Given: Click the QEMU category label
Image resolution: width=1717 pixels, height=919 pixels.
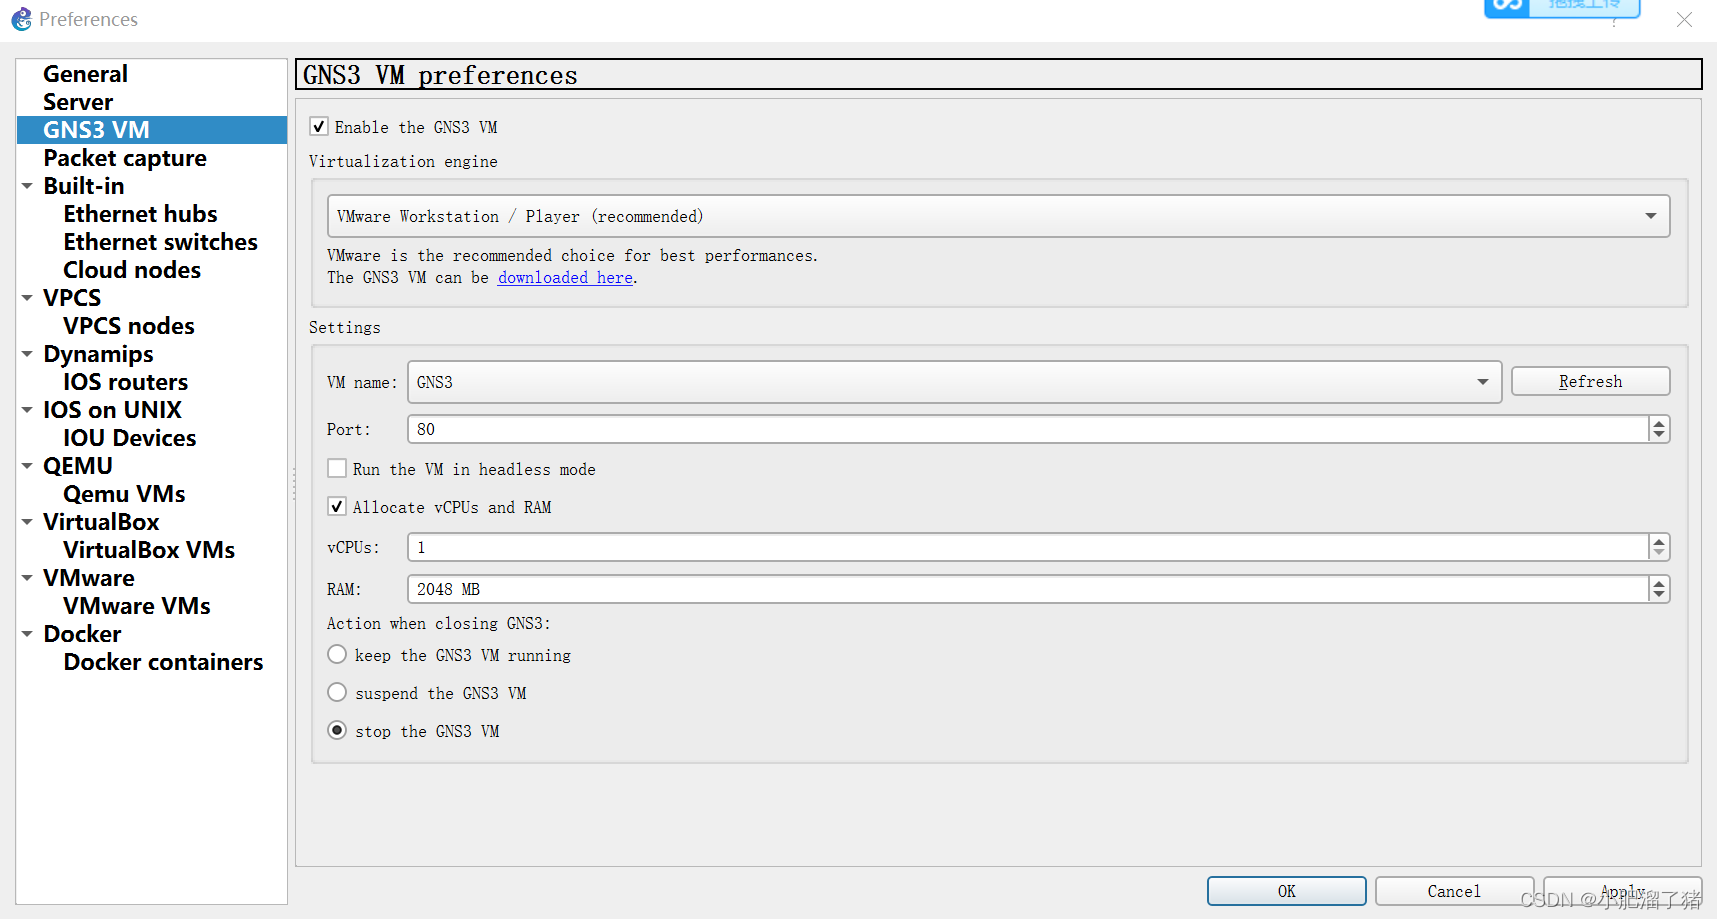Looking at the screenshot, I should (78, 466).
